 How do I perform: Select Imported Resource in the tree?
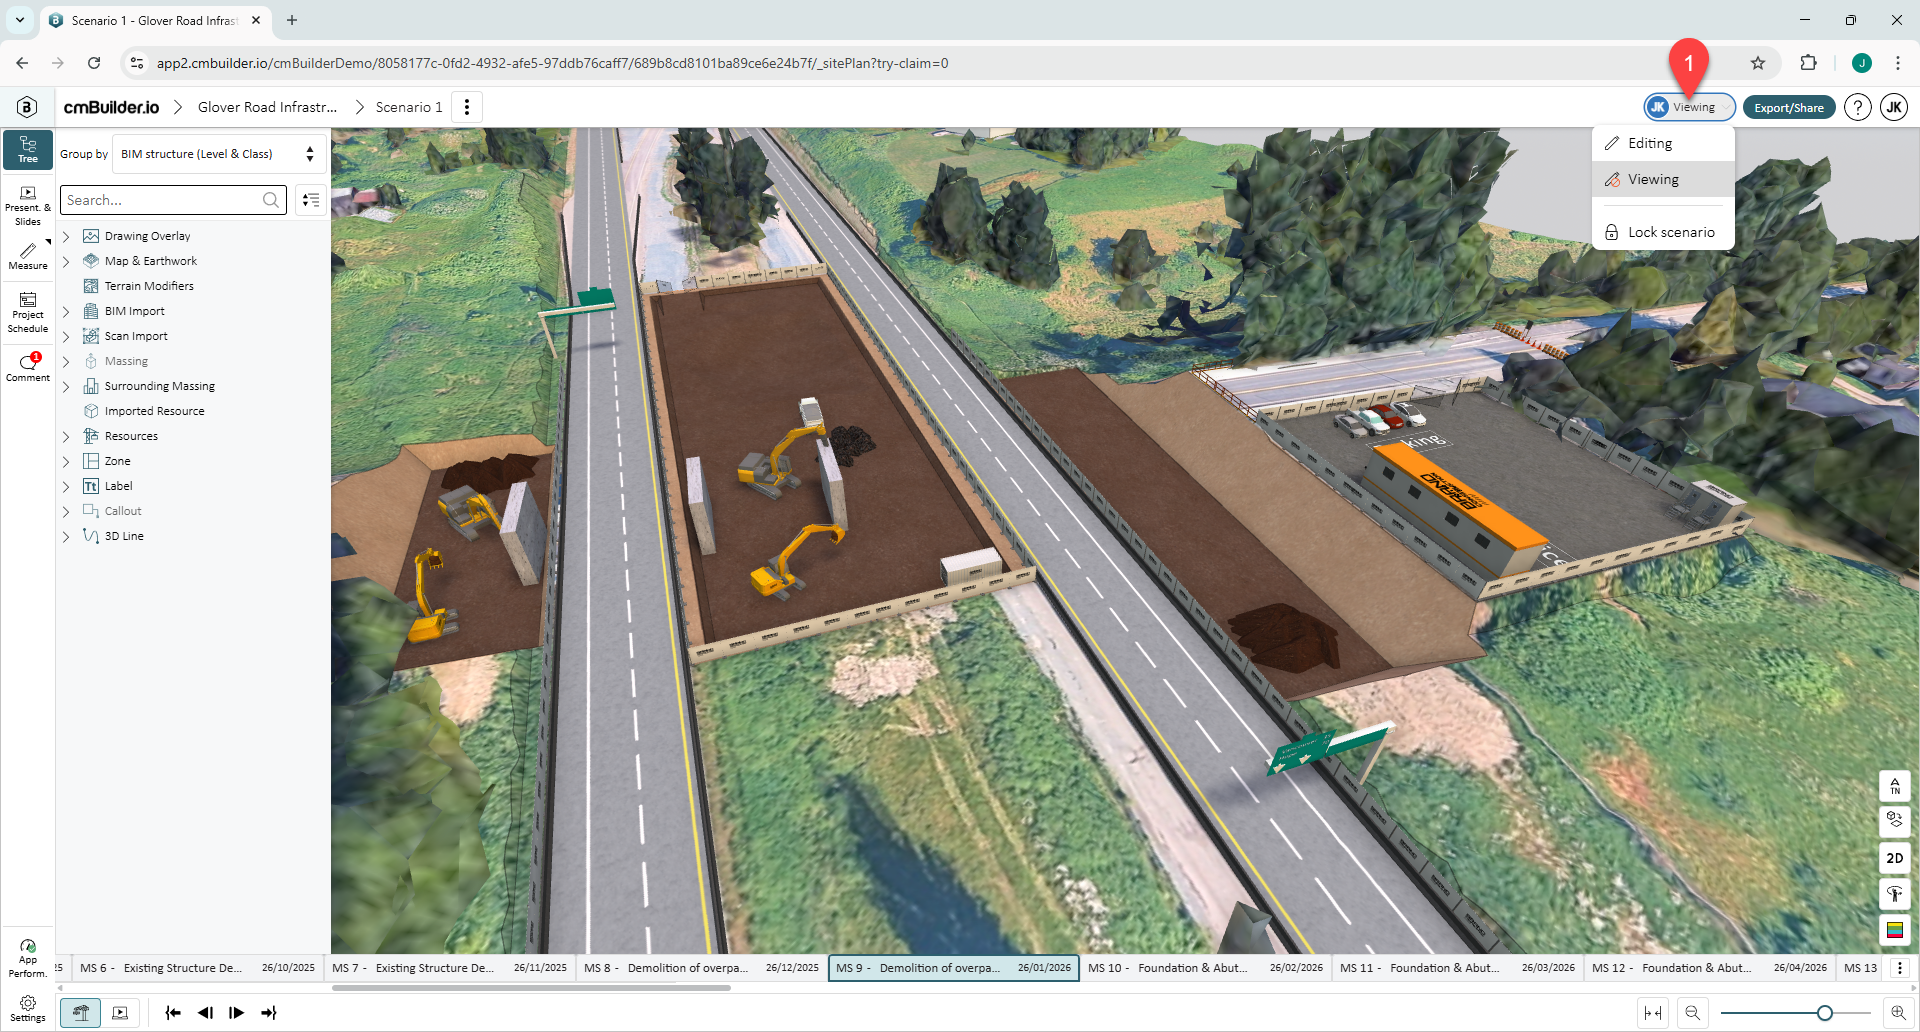pos(154,411)
